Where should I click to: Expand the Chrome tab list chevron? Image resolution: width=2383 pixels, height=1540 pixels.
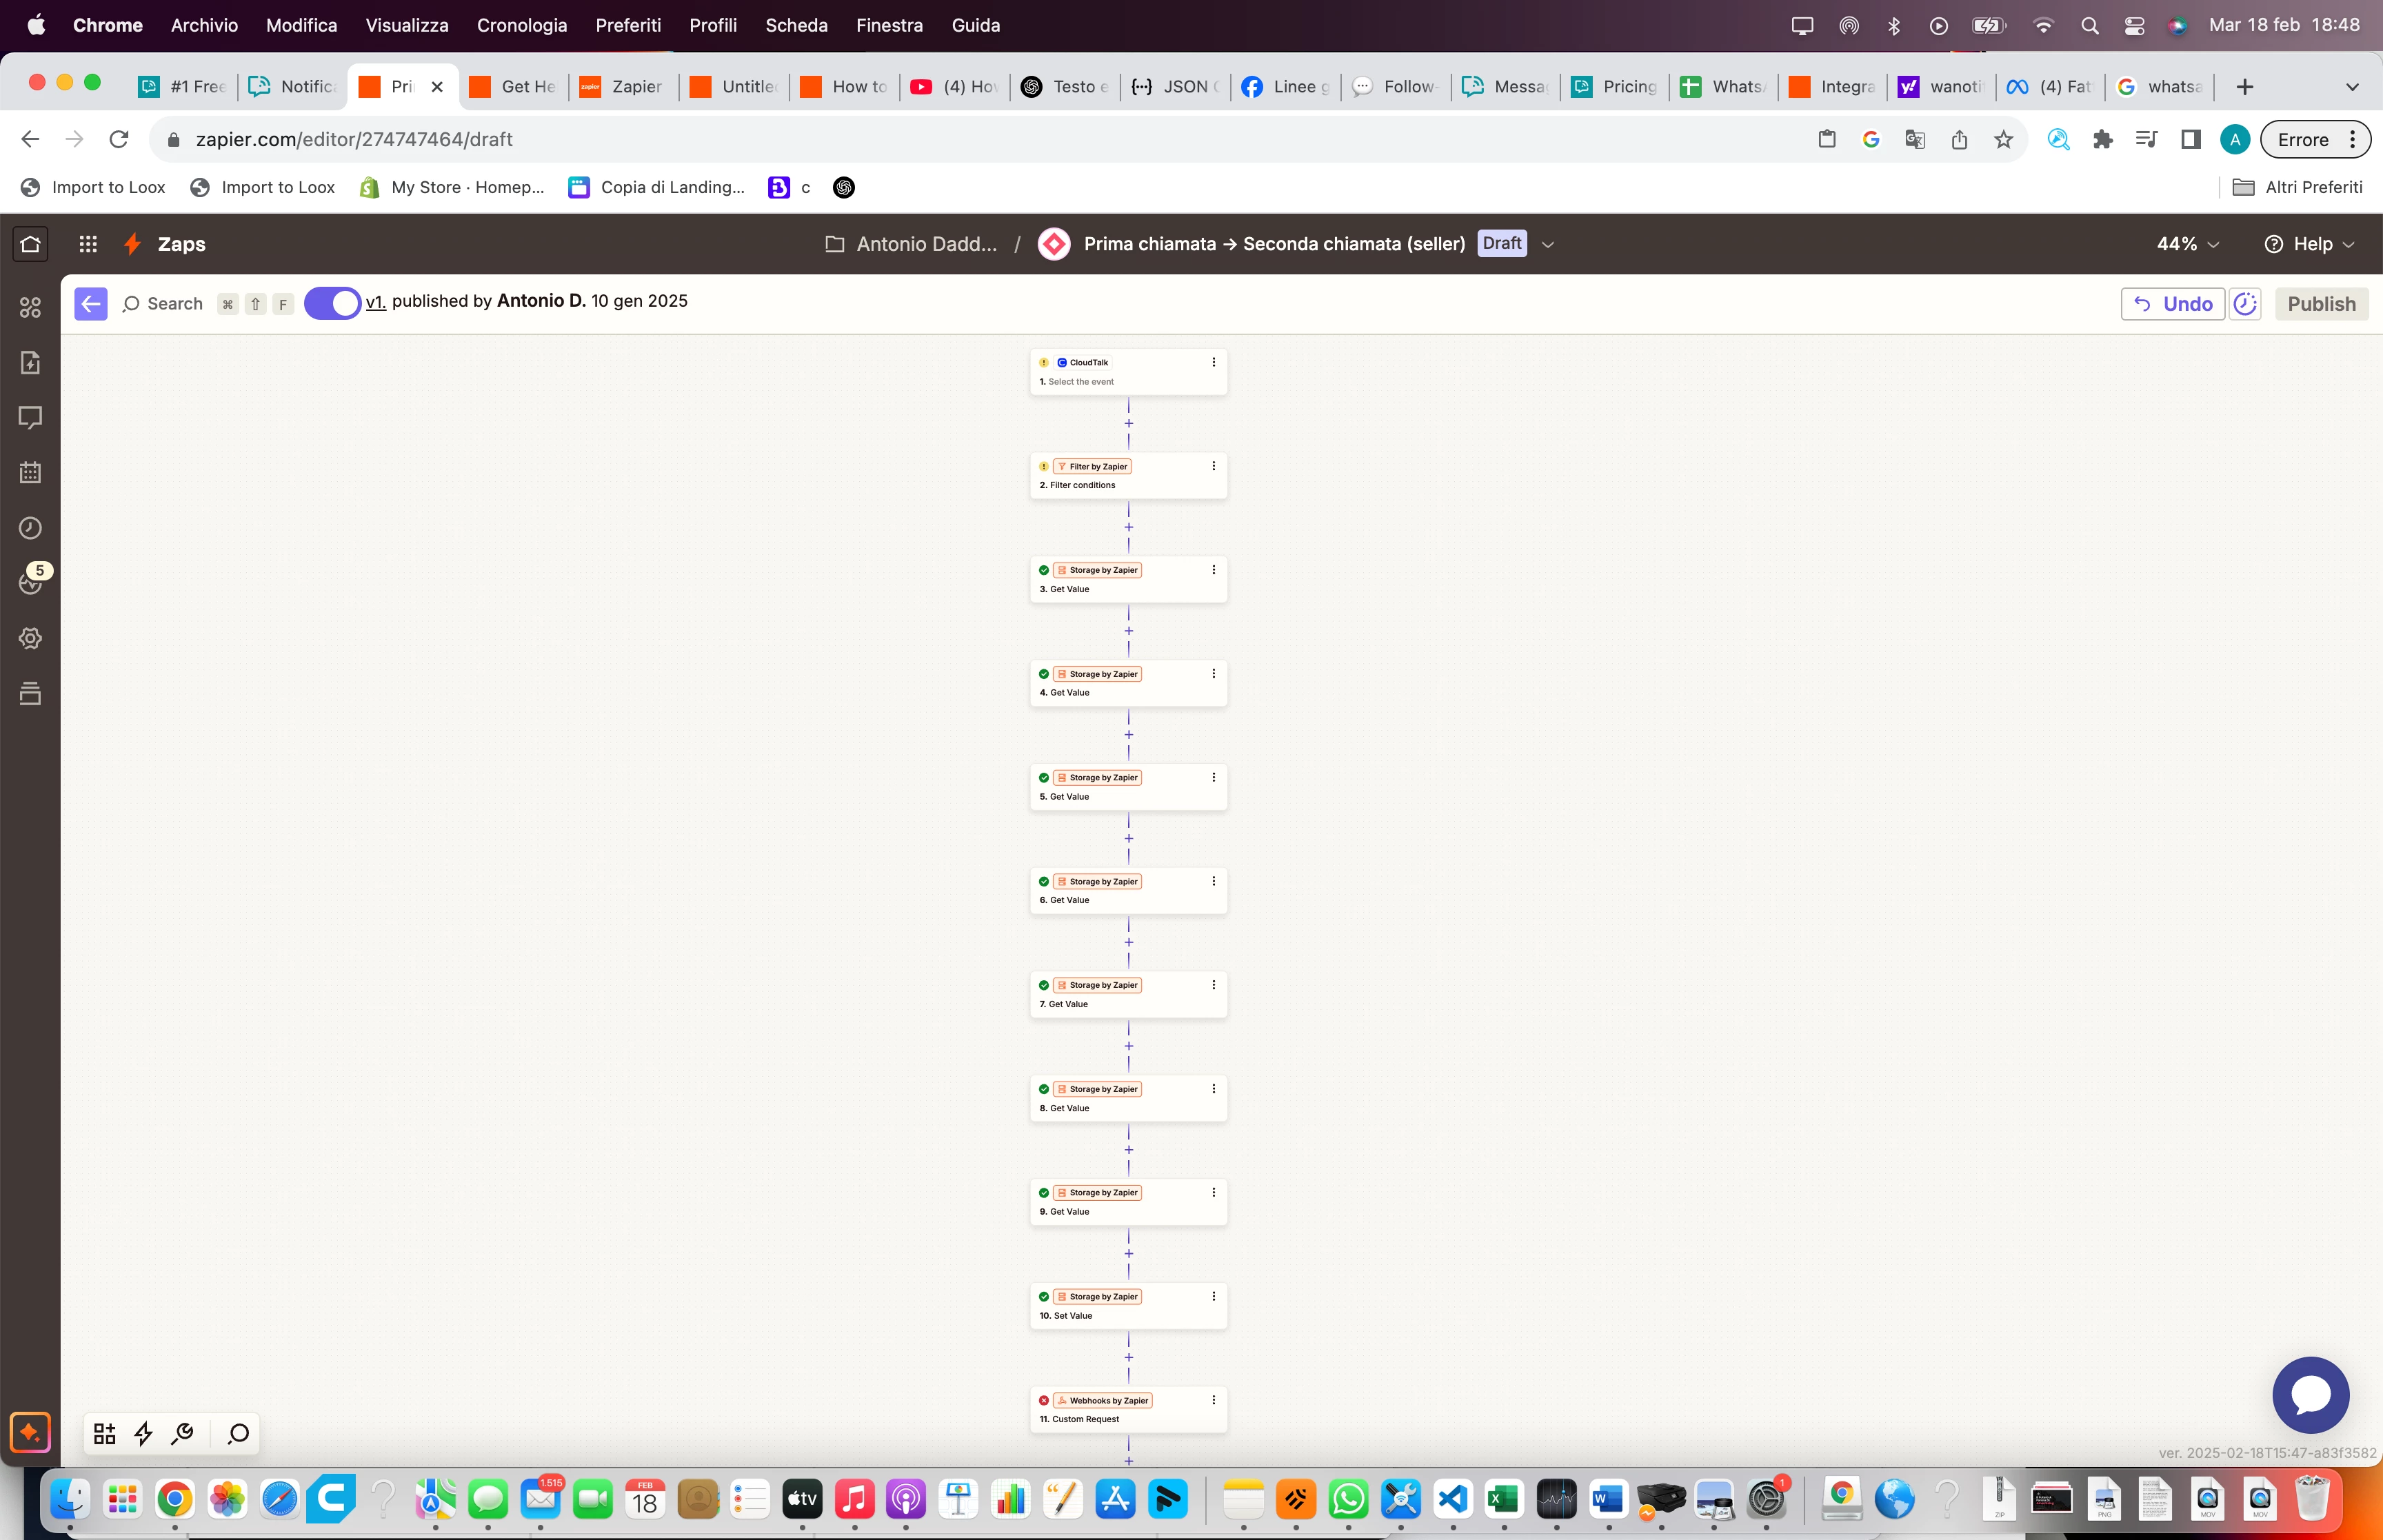click(2352, 87)
